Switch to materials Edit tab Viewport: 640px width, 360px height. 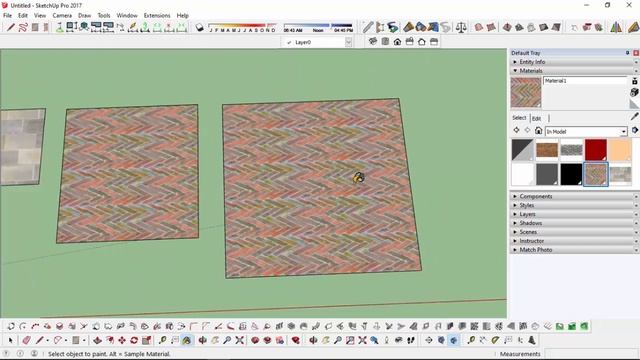click(x=536, y=118)
